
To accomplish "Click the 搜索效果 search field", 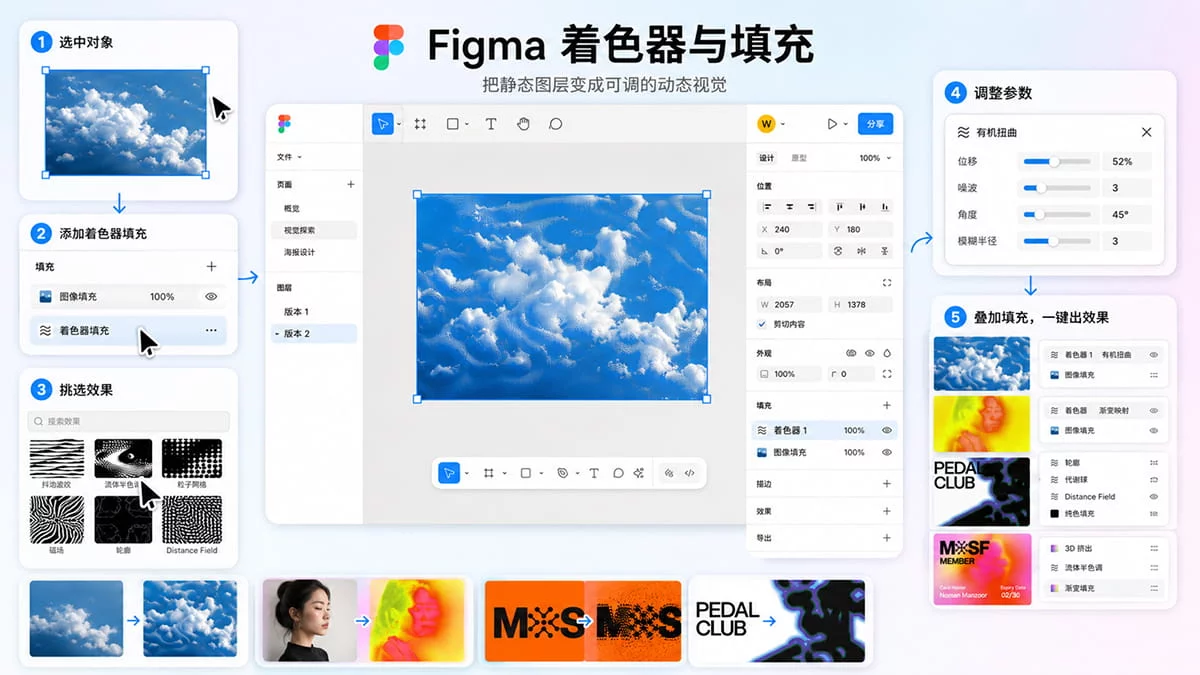I will click(129, 422).
